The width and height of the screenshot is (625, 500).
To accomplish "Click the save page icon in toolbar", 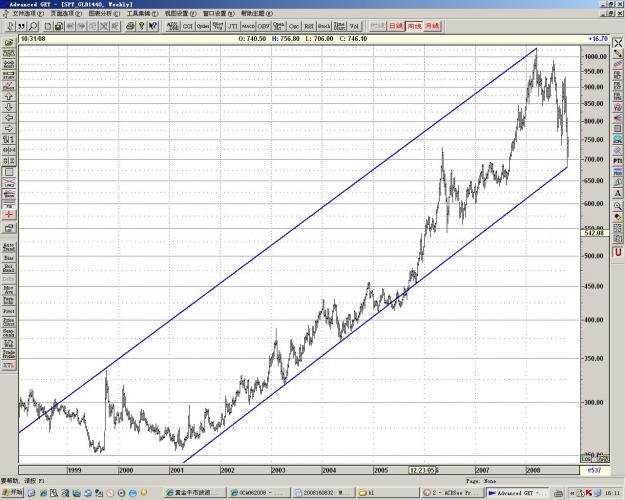I will click(x=59, y=26).
